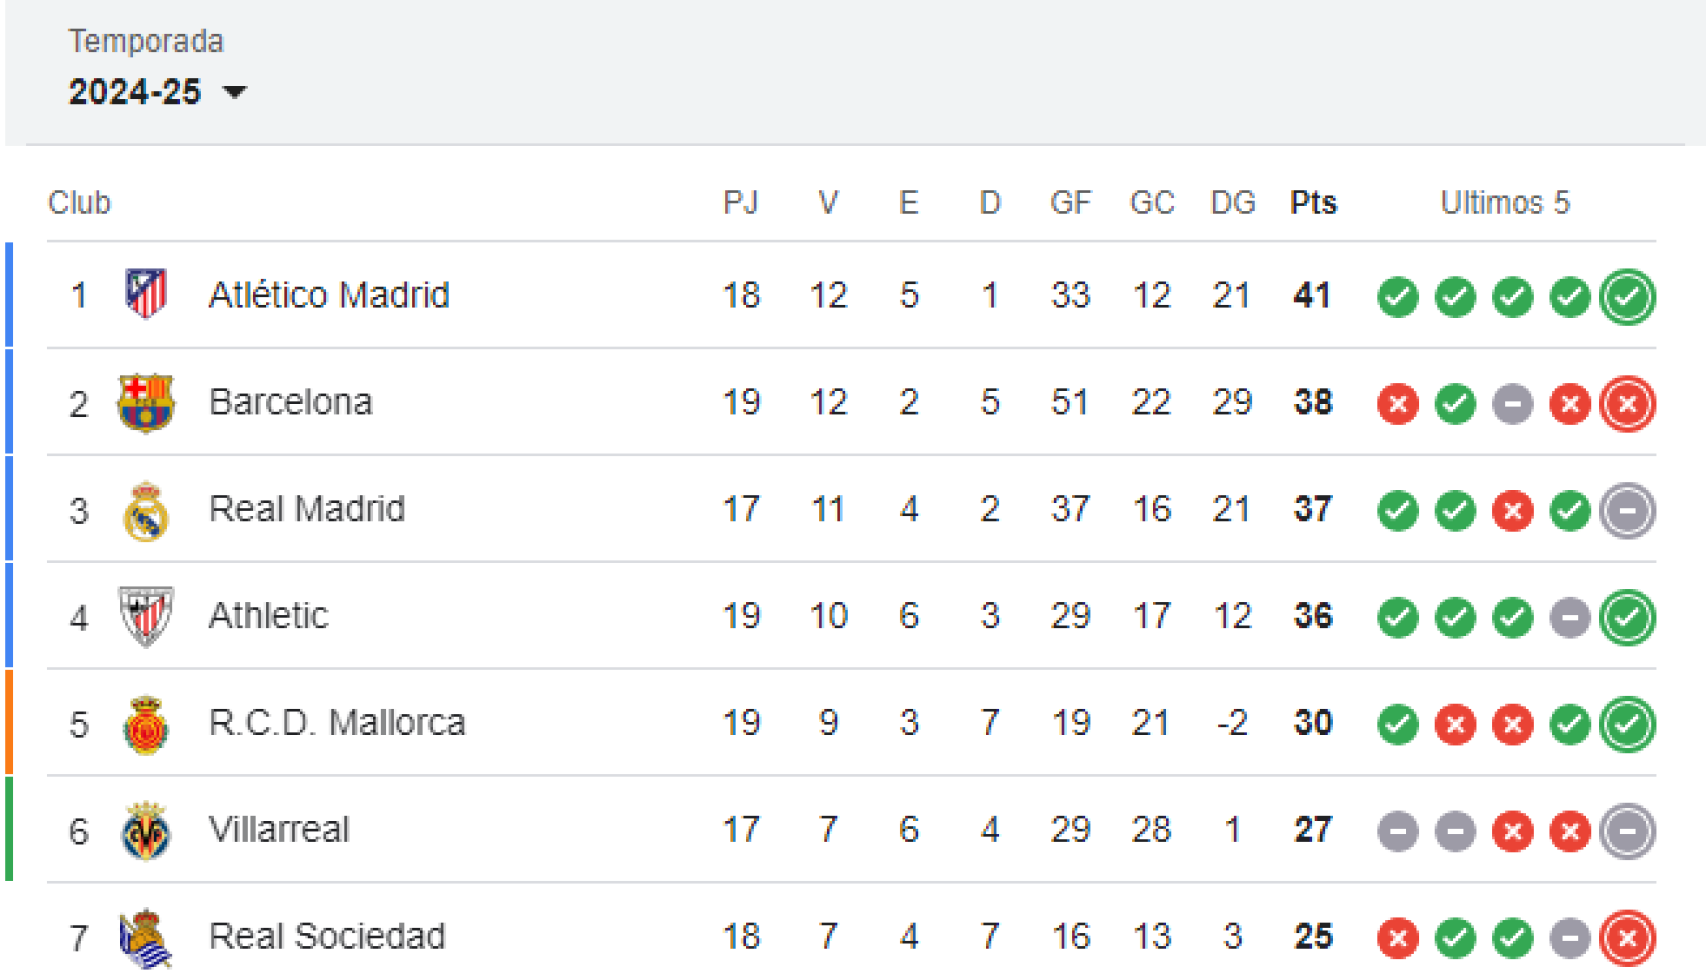Click Barcelona's last red loss result icon

point(1627,404)
